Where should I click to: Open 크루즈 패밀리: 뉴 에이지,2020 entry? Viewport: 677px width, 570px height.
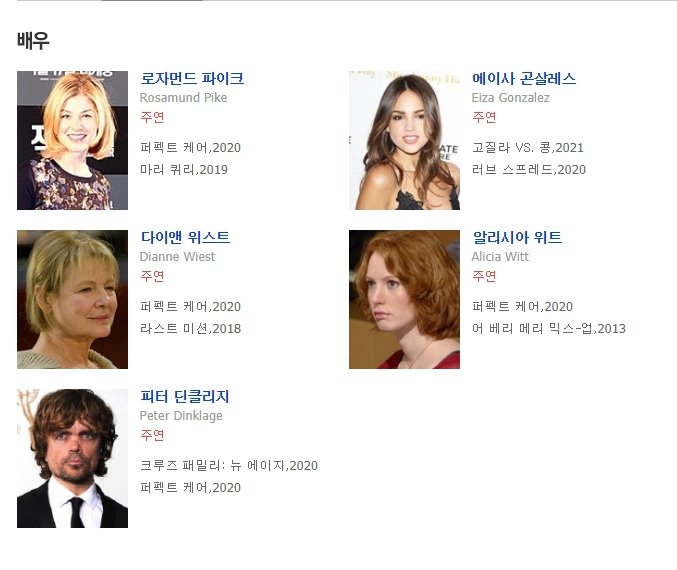point(229,466)
